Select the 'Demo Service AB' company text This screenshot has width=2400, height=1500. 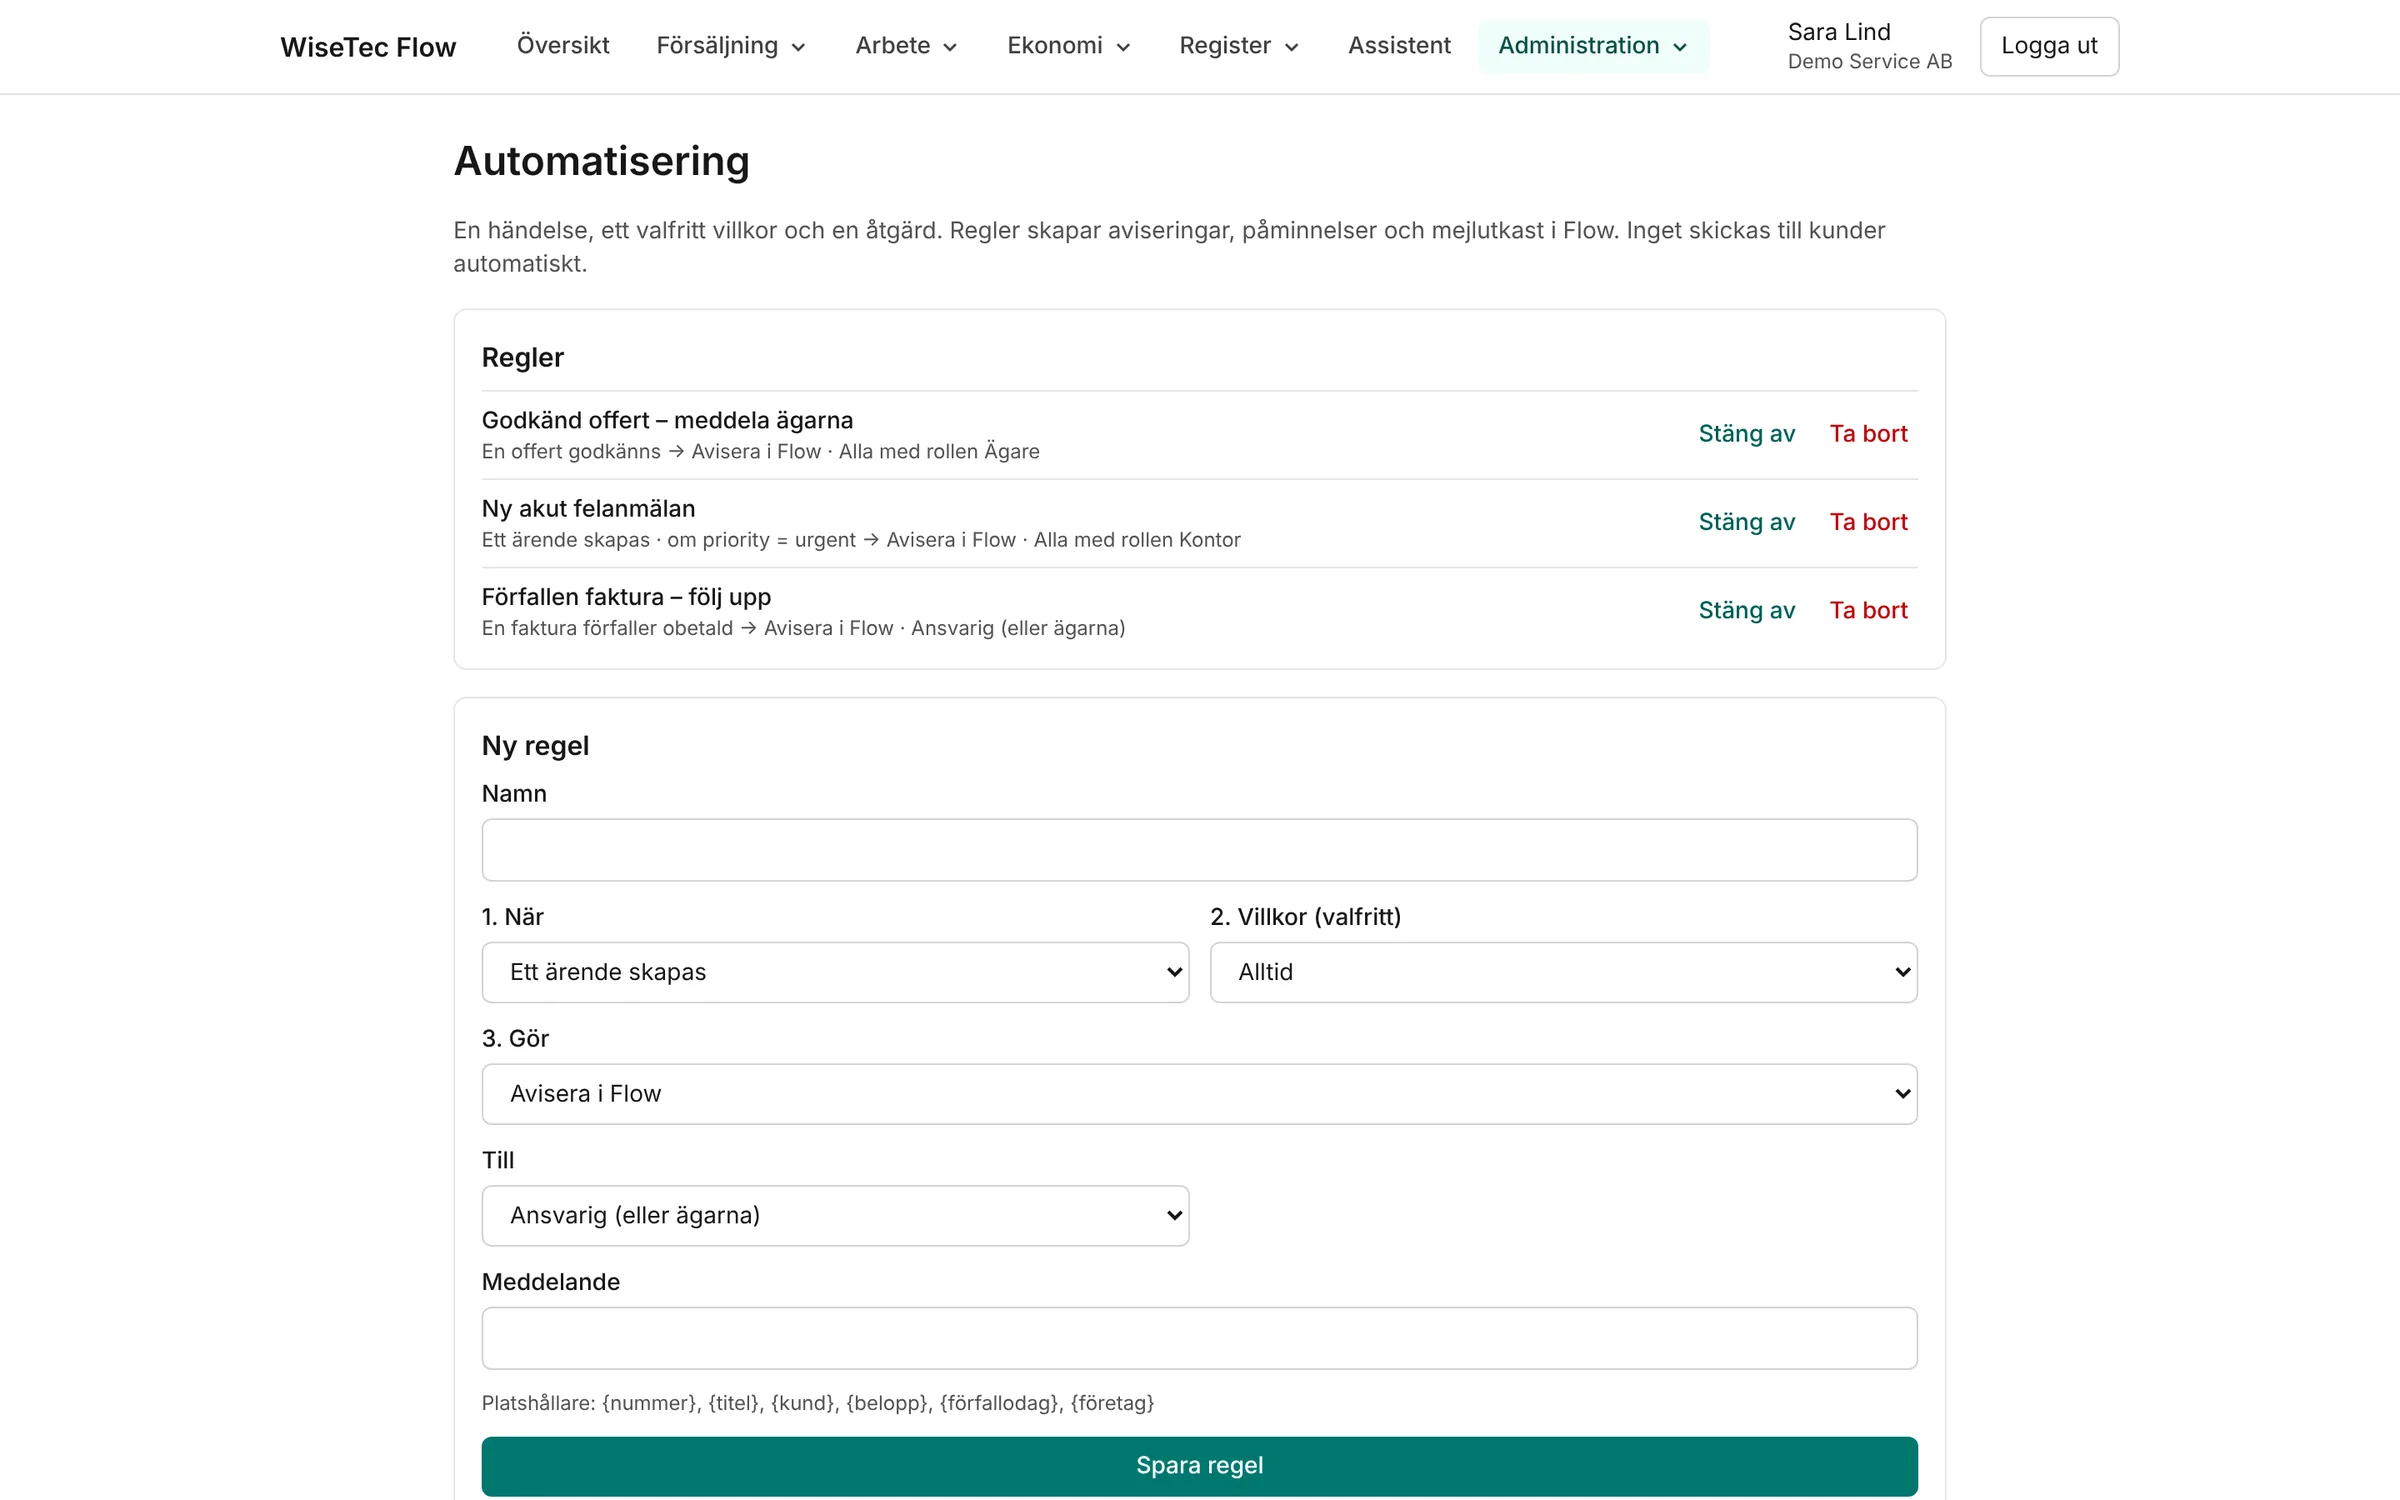(x=1869, y=62)
